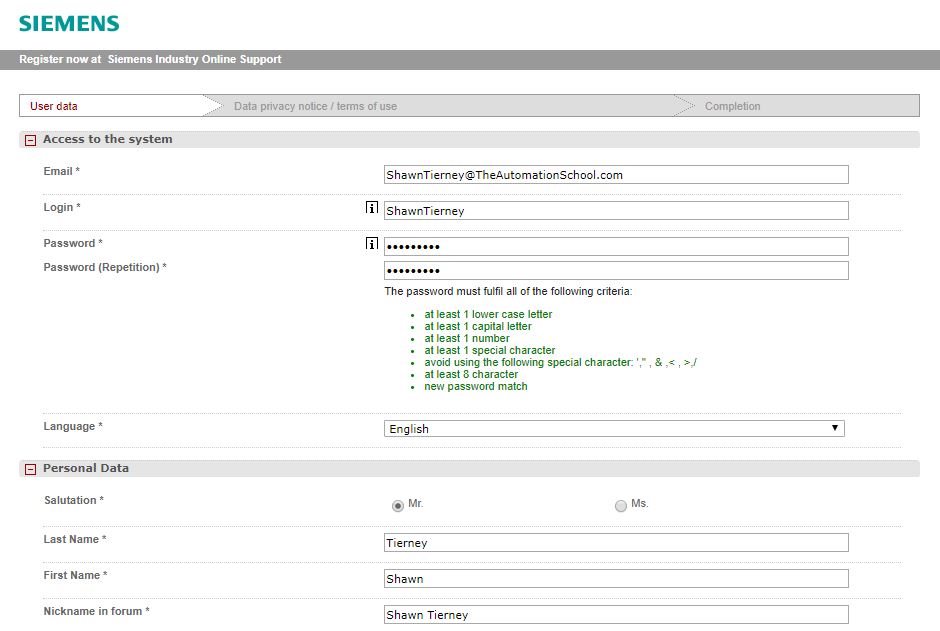The width and height of the screenshot is (940, 631).
Task: Go to Data privacy notice / terms of use step
Action: (x=315, y=106)
